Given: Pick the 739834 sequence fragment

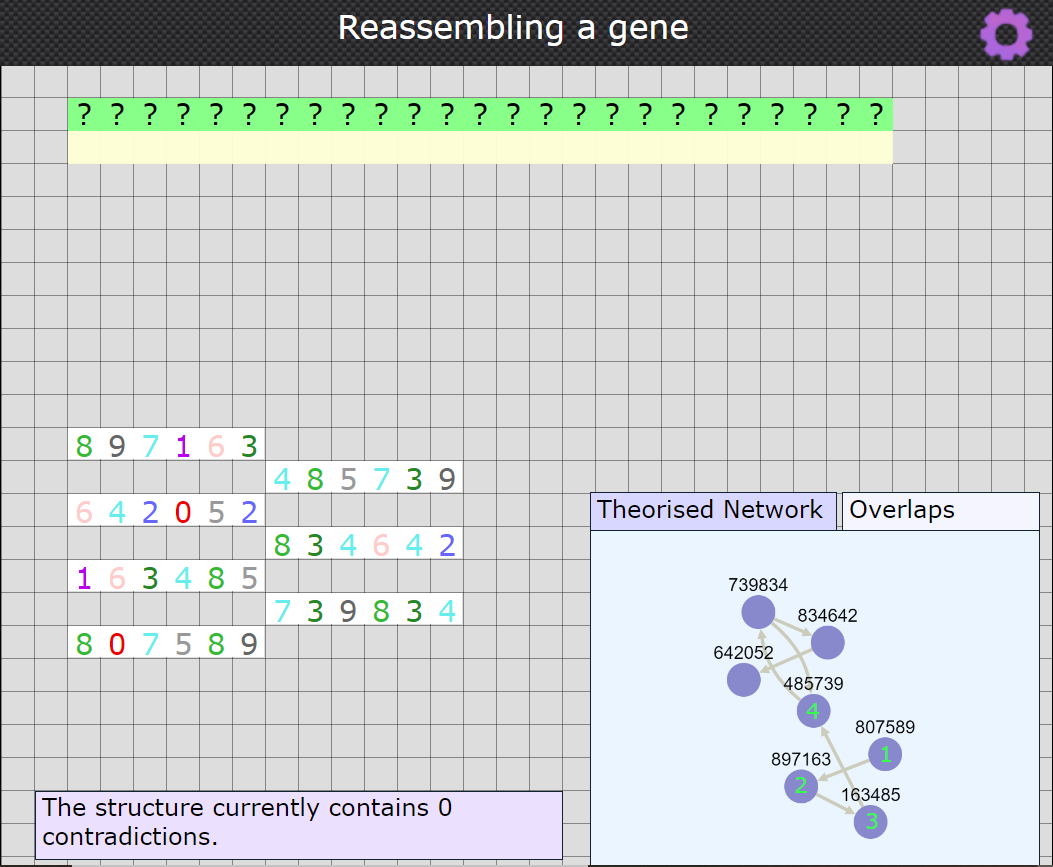Looking at the screenshot, I should [365, 611].
